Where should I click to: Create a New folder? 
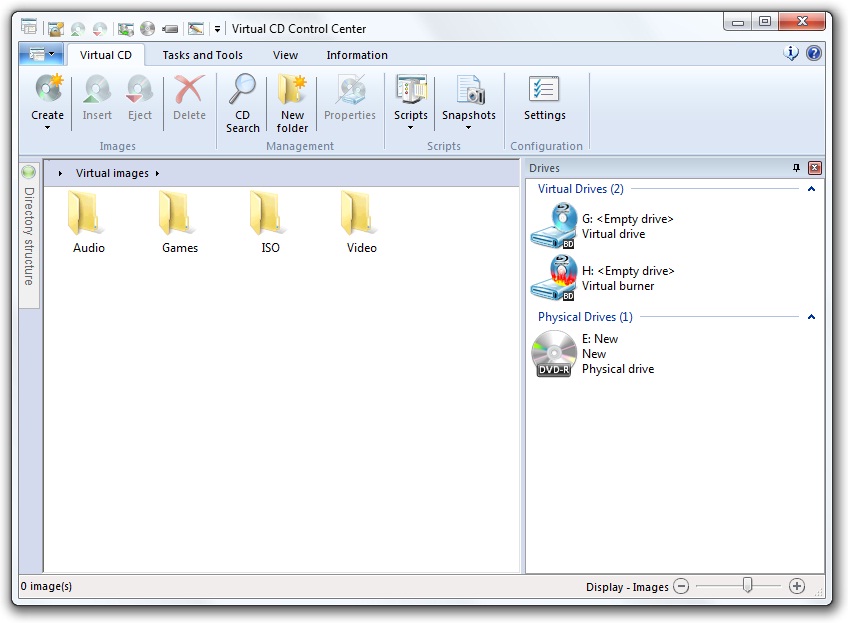(292, 103)
